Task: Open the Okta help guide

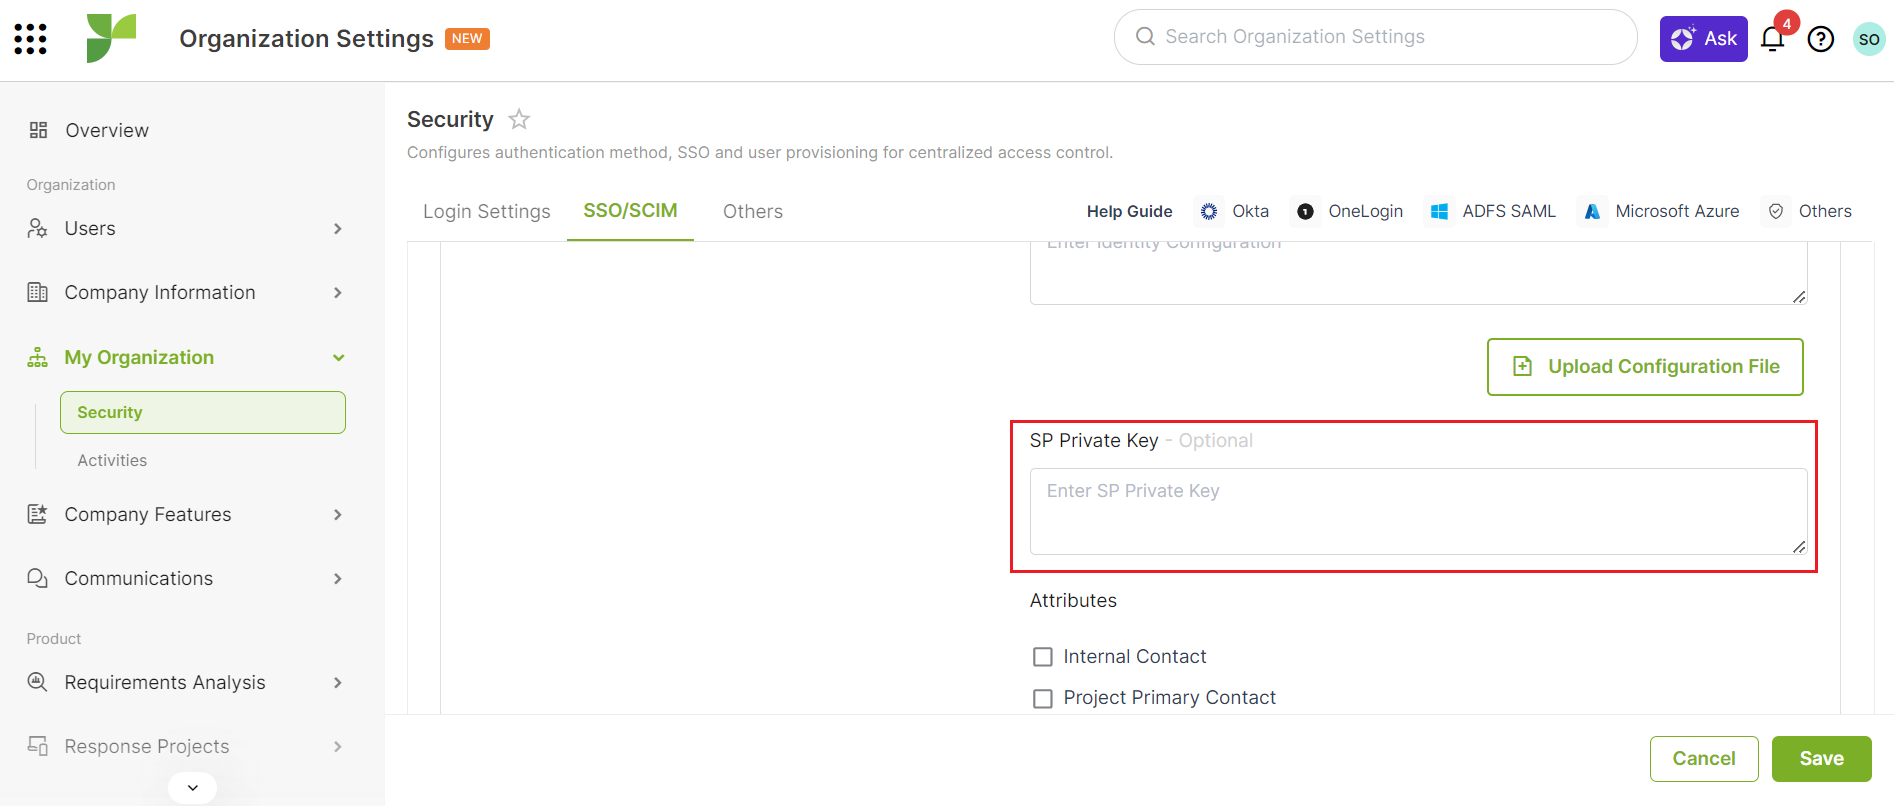Action: click(1233, 211)
